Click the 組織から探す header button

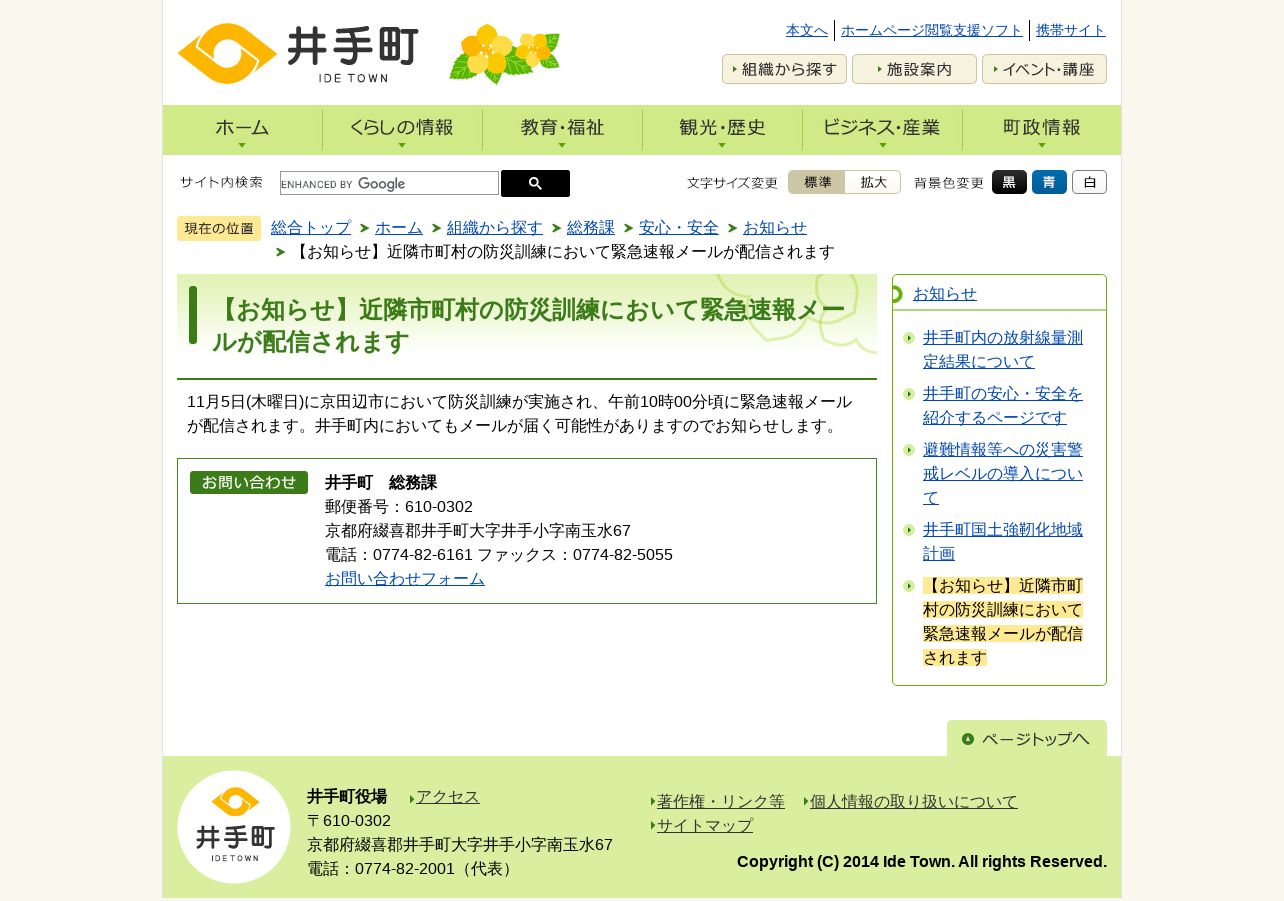click(784, 69)
